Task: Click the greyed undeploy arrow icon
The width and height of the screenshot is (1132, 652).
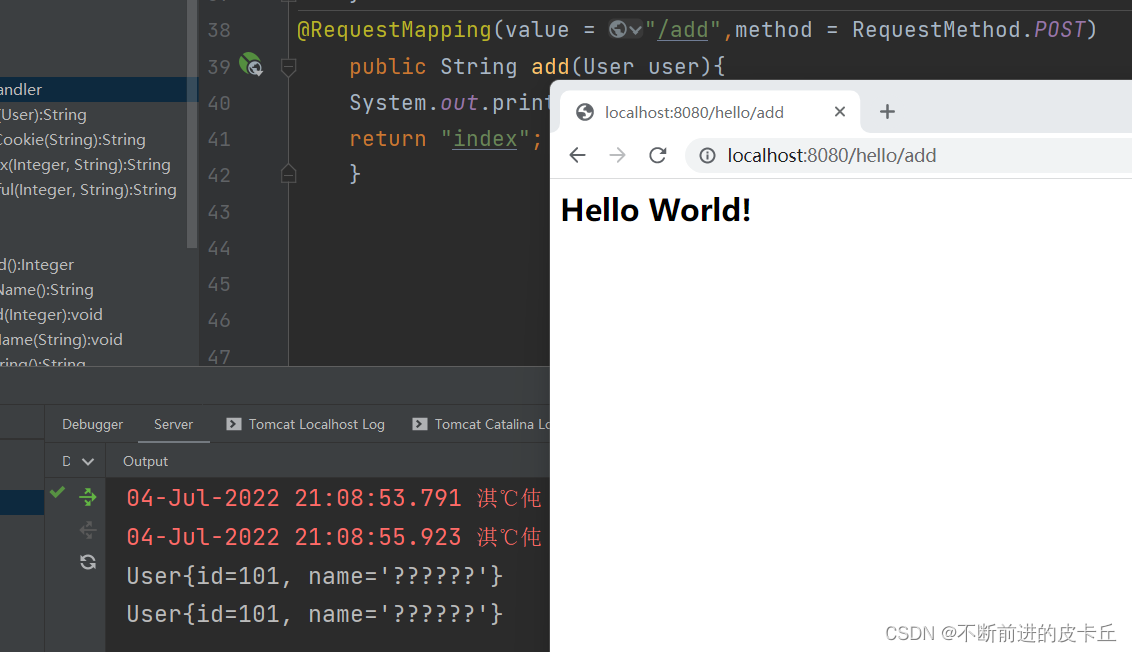Action: 88,530
